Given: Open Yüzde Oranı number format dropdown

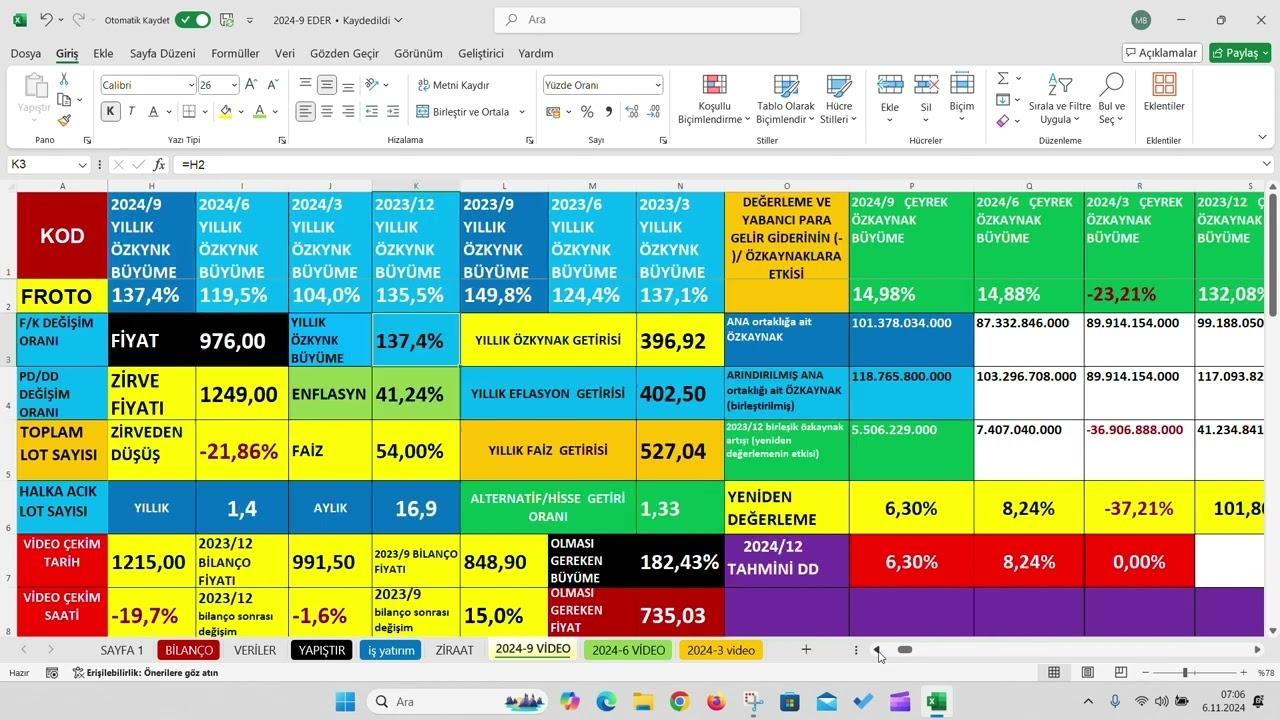Looking at the screenshot, I should (657, 85).
